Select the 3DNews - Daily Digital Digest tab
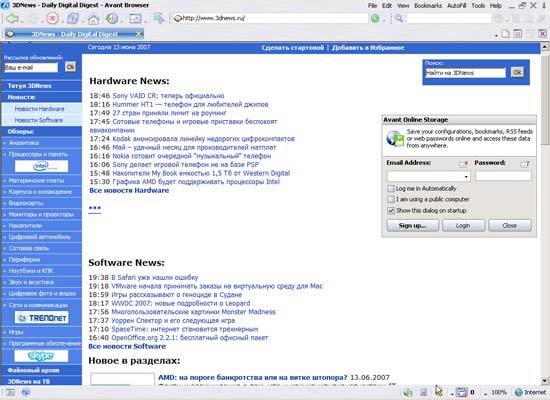The height and width of the screenshot is (400, 550). [x=74, y=34]
